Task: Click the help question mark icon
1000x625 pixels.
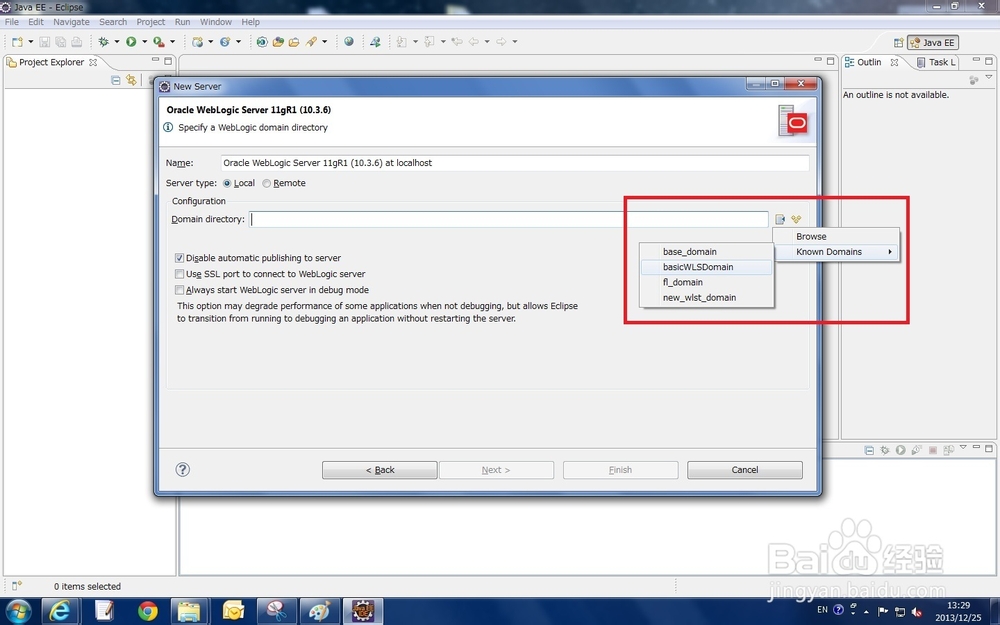Action: [182, 469]
